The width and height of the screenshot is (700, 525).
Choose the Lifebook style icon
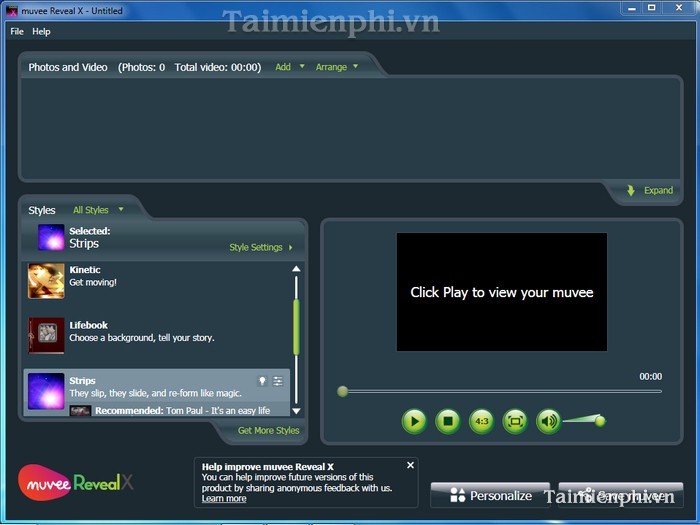click(x=46, y=335)
